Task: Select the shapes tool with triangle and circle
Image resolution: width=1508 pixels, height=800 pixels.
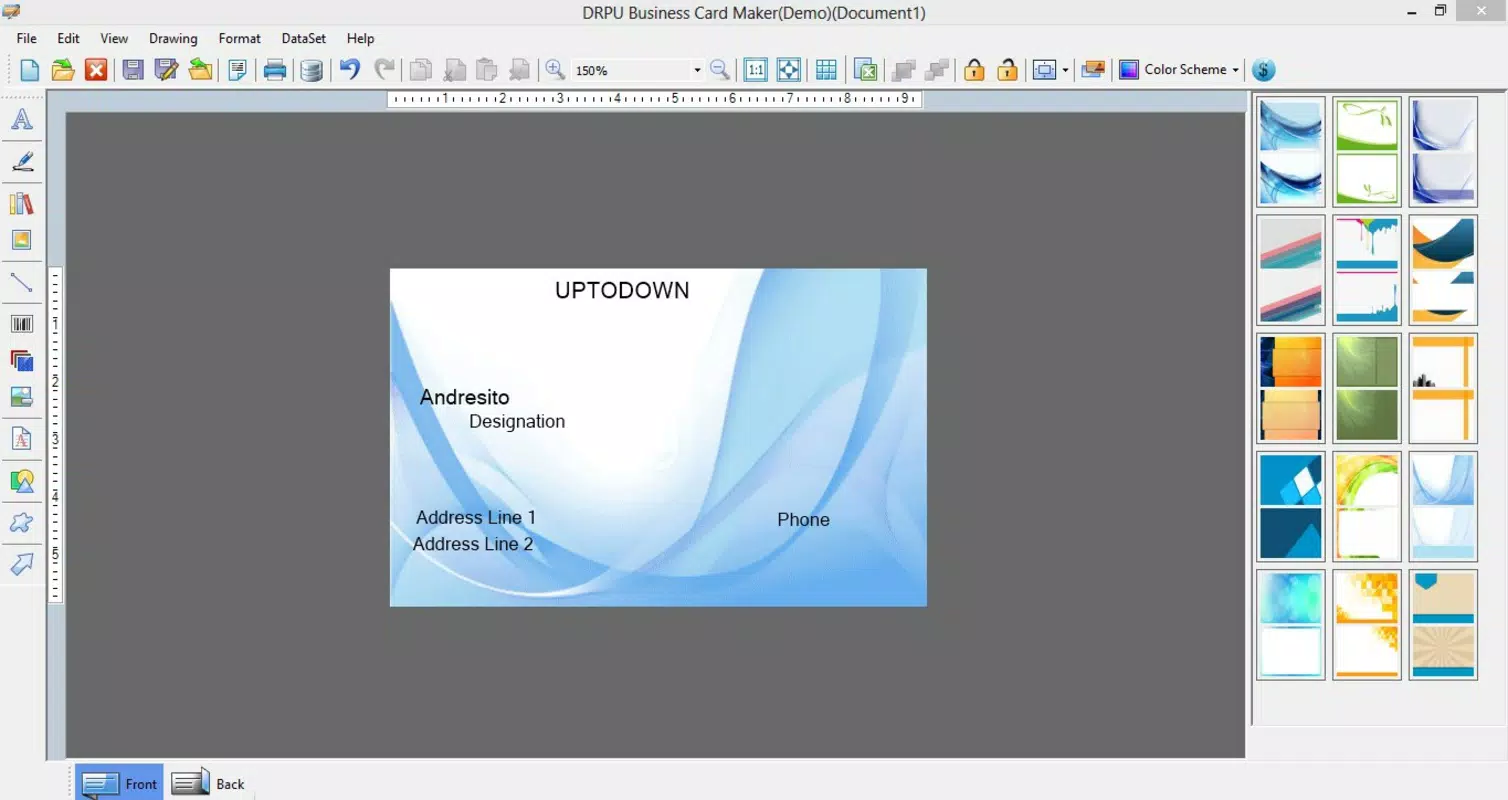Action: [21, 481]
